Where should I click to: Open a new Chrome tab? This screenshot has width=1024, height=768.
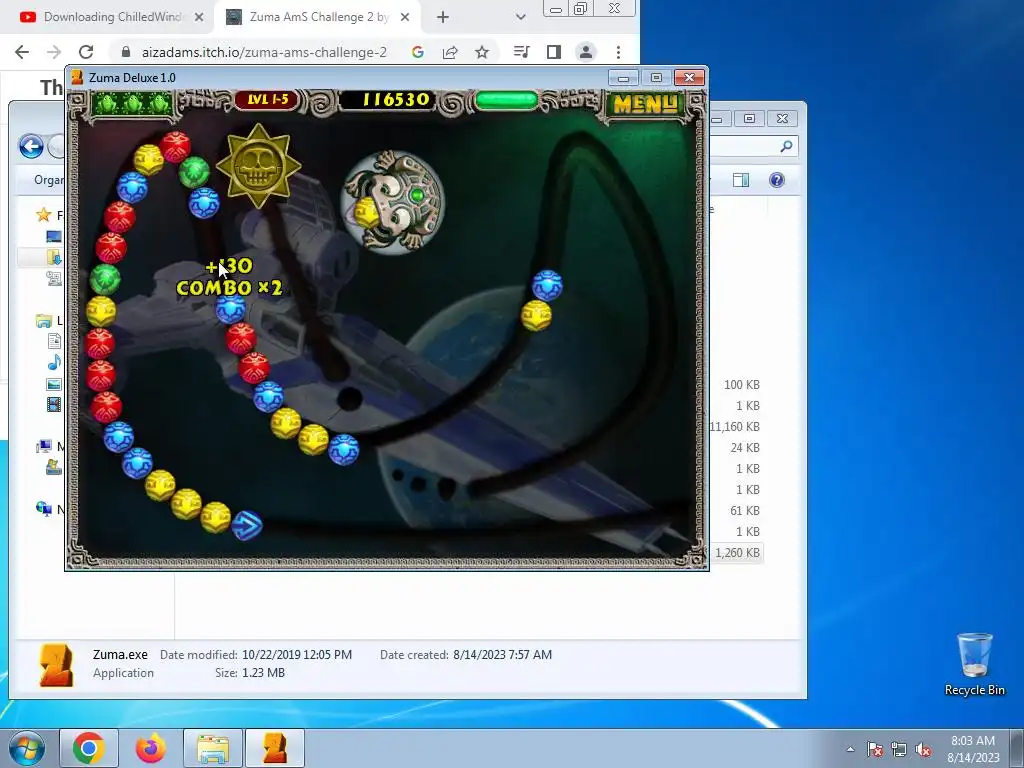[x=443, y=17]
